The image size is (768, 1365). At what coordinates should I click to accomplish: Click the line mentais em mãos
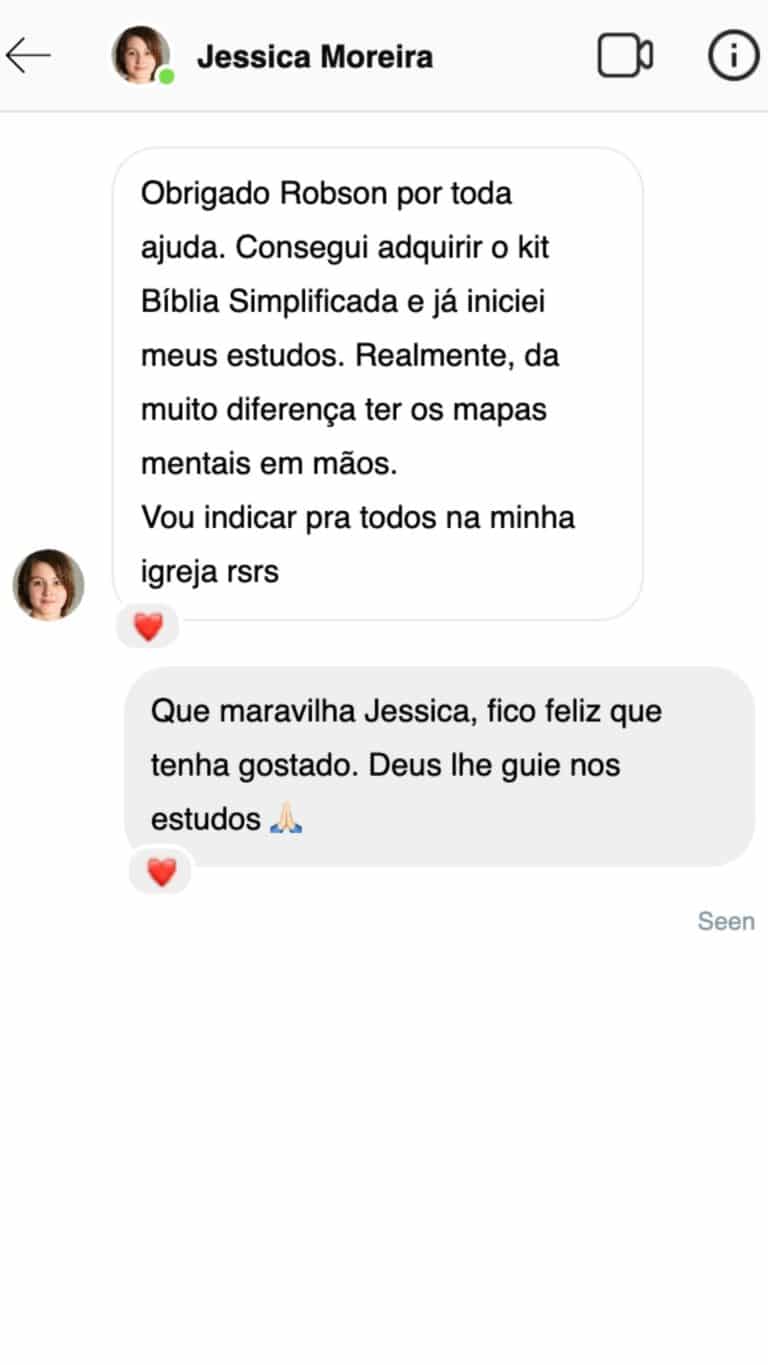pyautogui.click(x=267, y=464)
